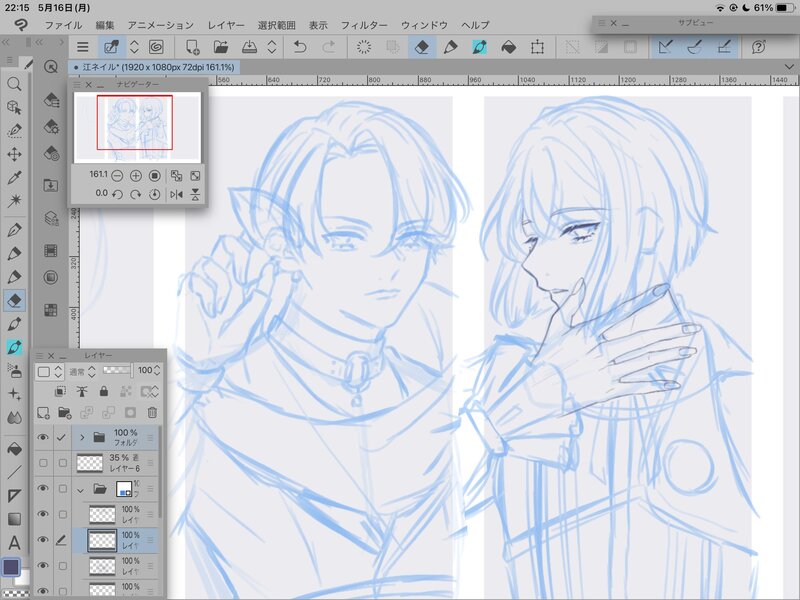Select the Auto select magic wand tool
The image size is (800, 600).
coord(14,201)
